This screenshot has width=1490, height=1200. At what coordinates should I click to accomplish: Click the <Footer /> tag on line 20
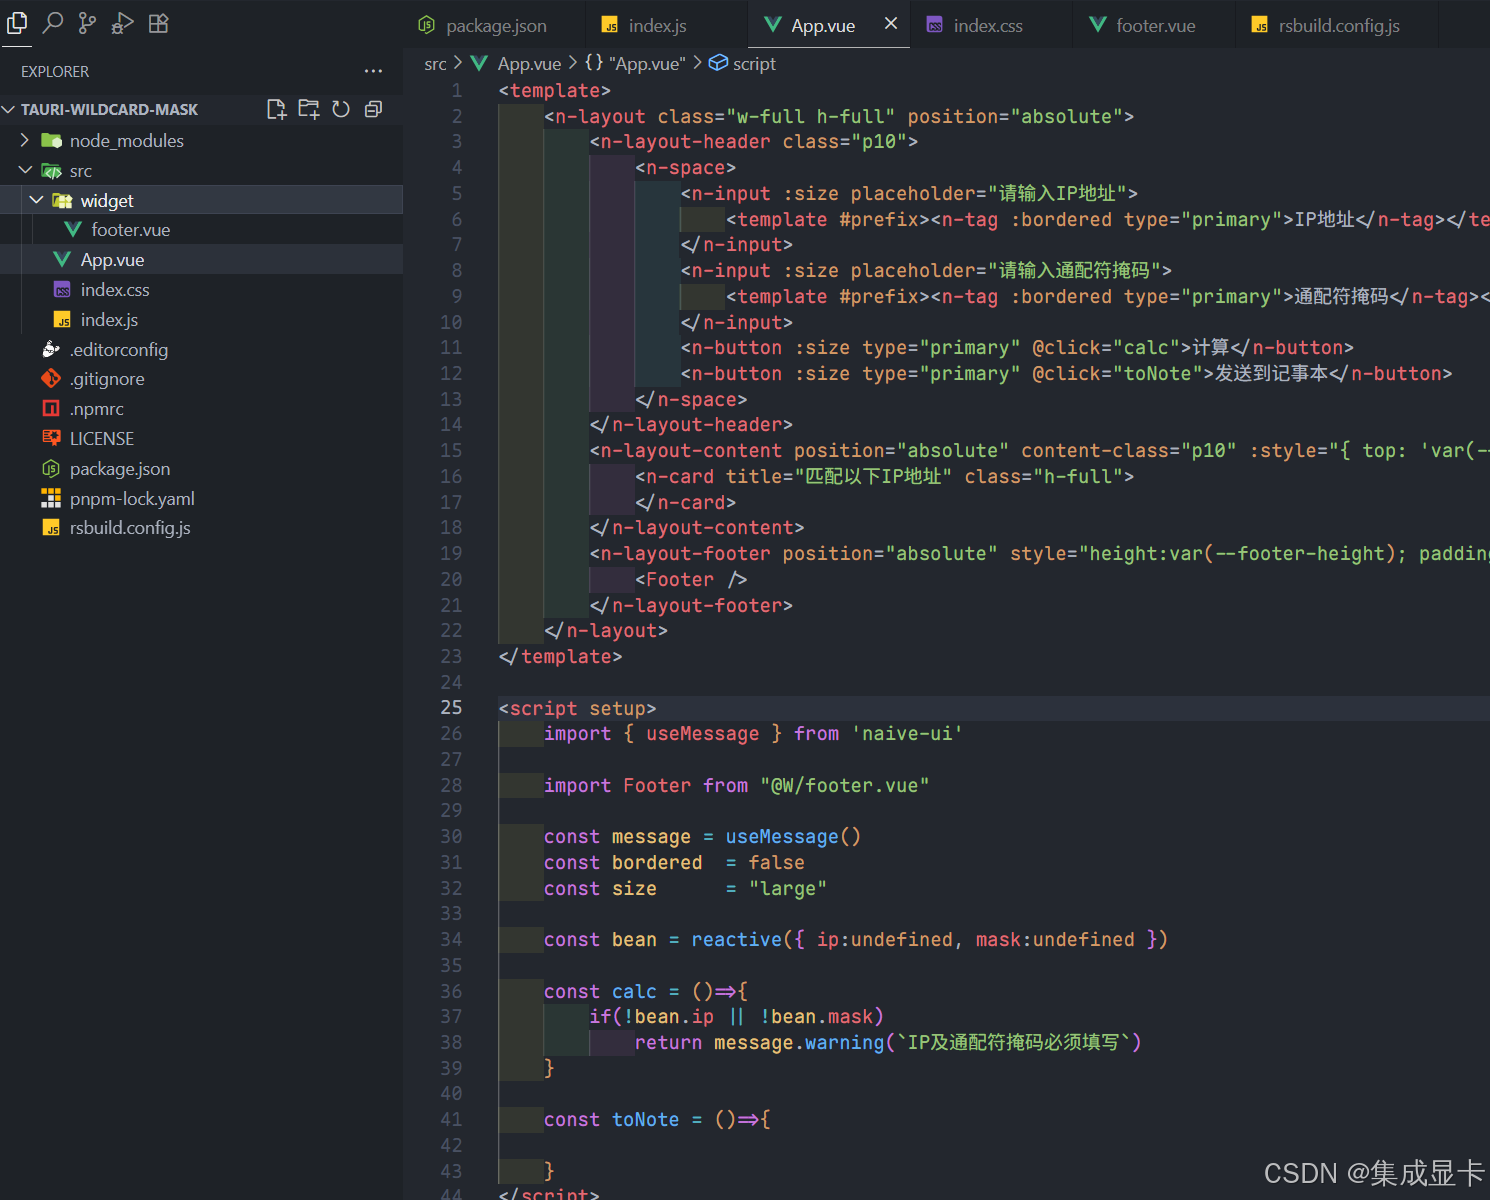coord(690,579)
